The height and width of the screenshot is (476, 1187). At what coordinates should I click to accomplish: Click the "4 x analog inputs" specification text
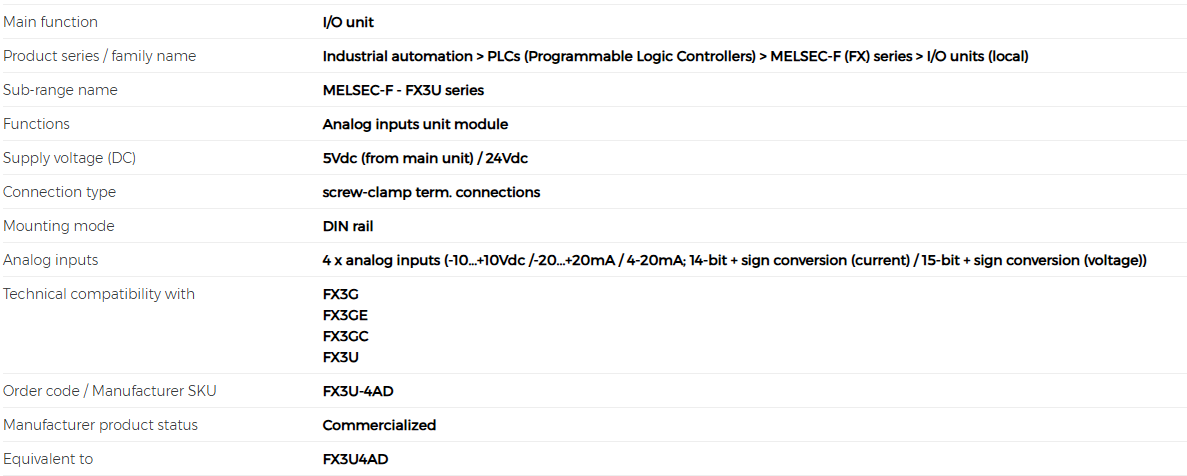[x=734, y=260]
